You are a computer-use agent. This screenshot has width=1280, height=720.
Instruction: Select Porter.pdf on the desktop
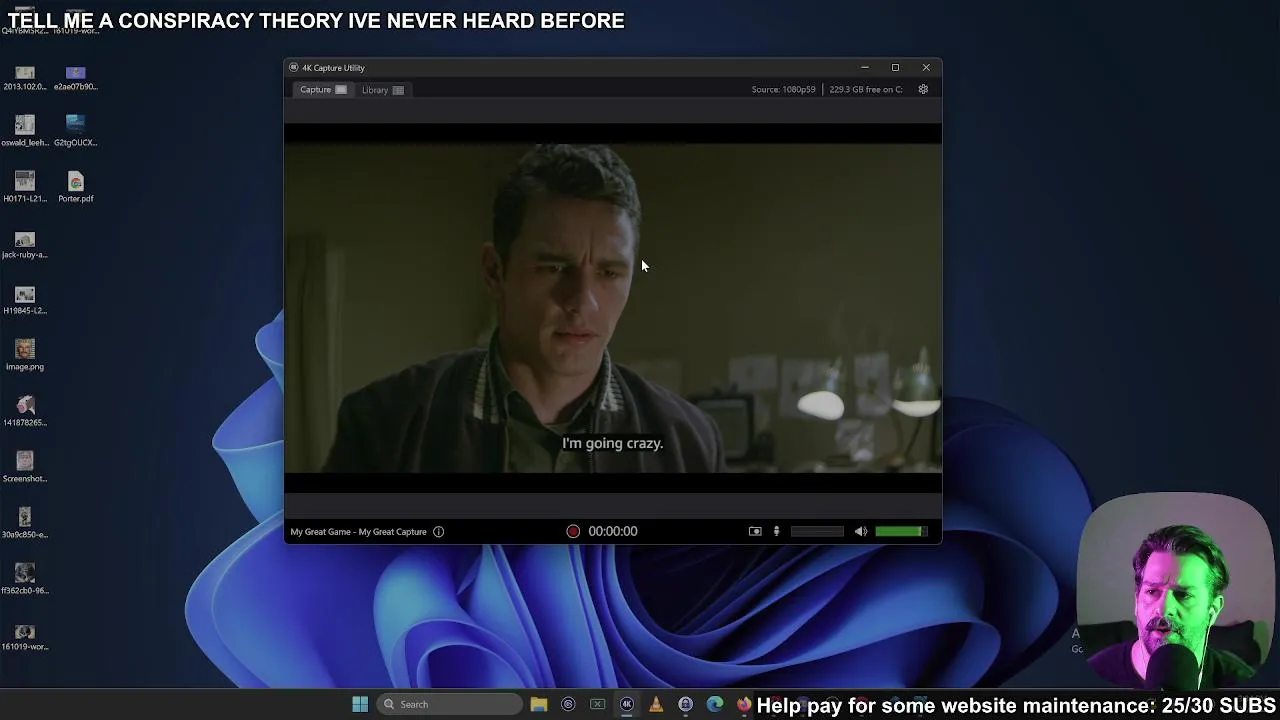75,187
